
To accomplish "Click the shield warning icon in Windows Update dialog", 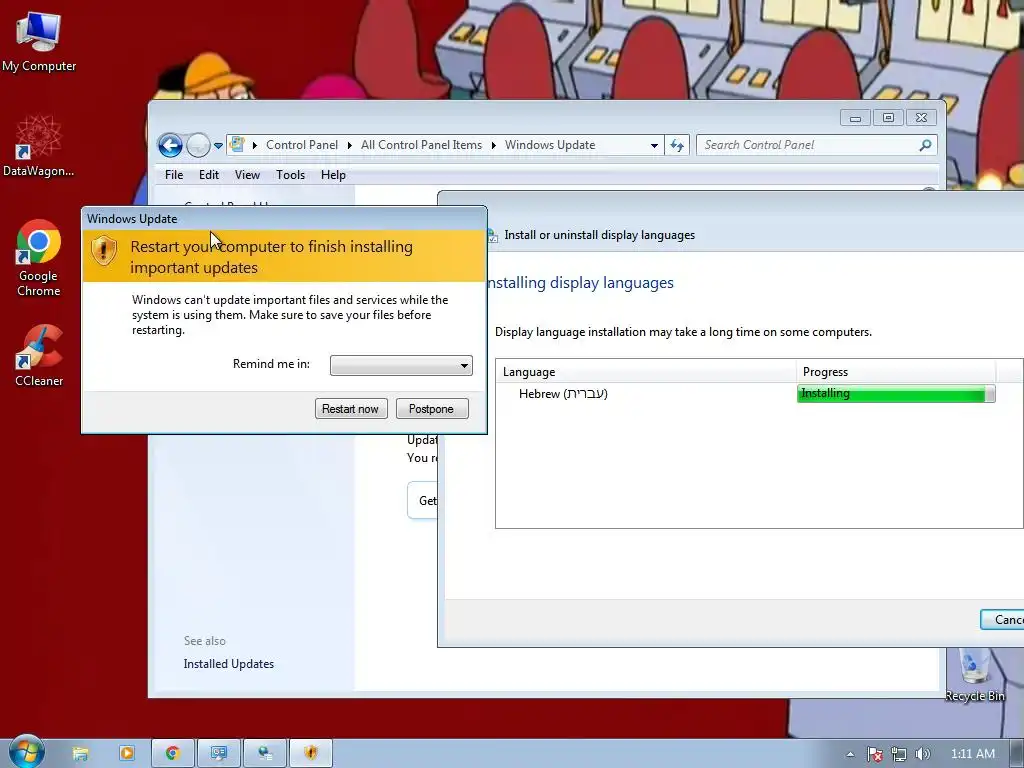I will pos(104,251).
